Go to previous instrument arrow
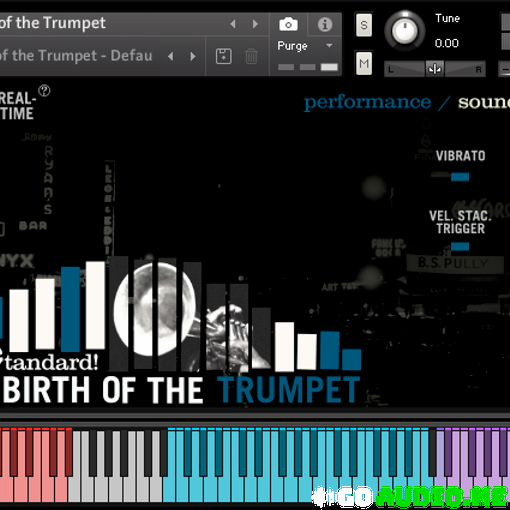This screenshot has height=510, width=510. point(233,24)
